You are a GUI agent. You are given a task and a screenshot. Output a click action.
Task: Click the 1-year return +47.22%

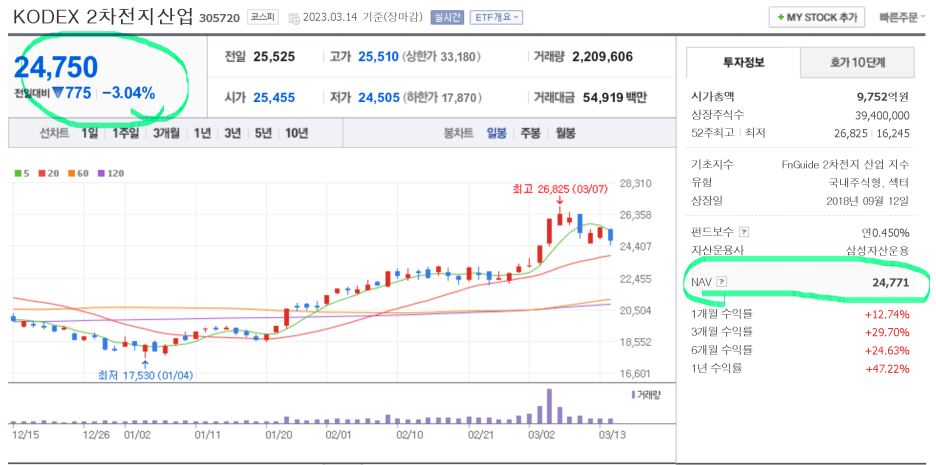click(x=888, y=368)
